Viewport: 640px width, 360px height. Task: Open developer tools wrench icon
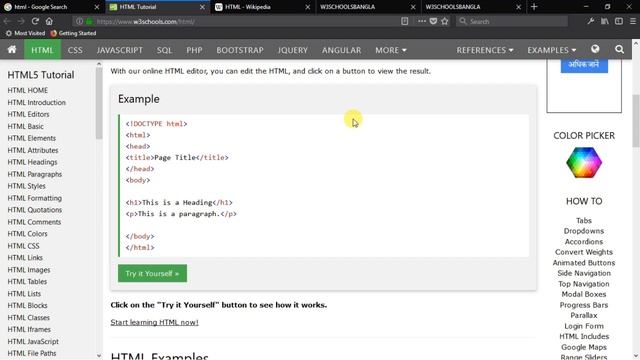click(x=591, y=21)
